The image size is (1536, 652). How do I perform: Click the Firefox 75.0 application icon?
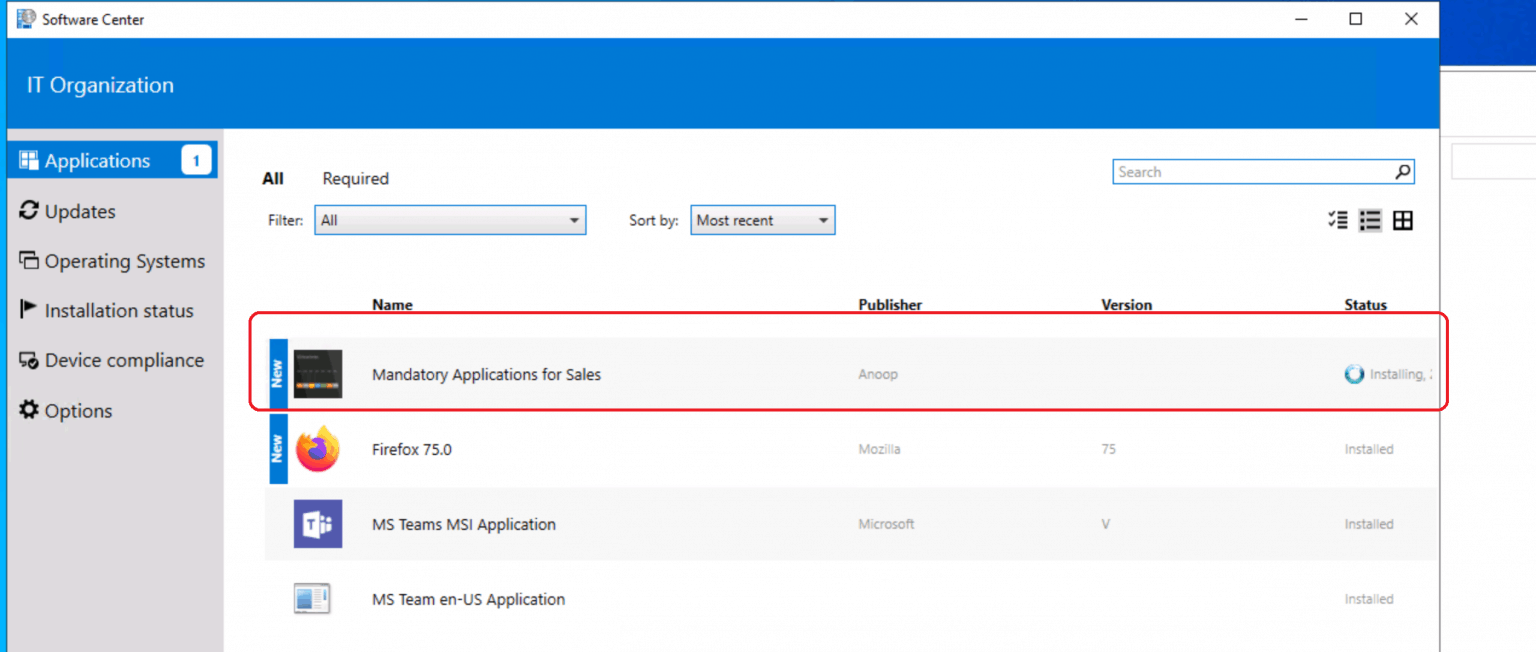[318, 449]
